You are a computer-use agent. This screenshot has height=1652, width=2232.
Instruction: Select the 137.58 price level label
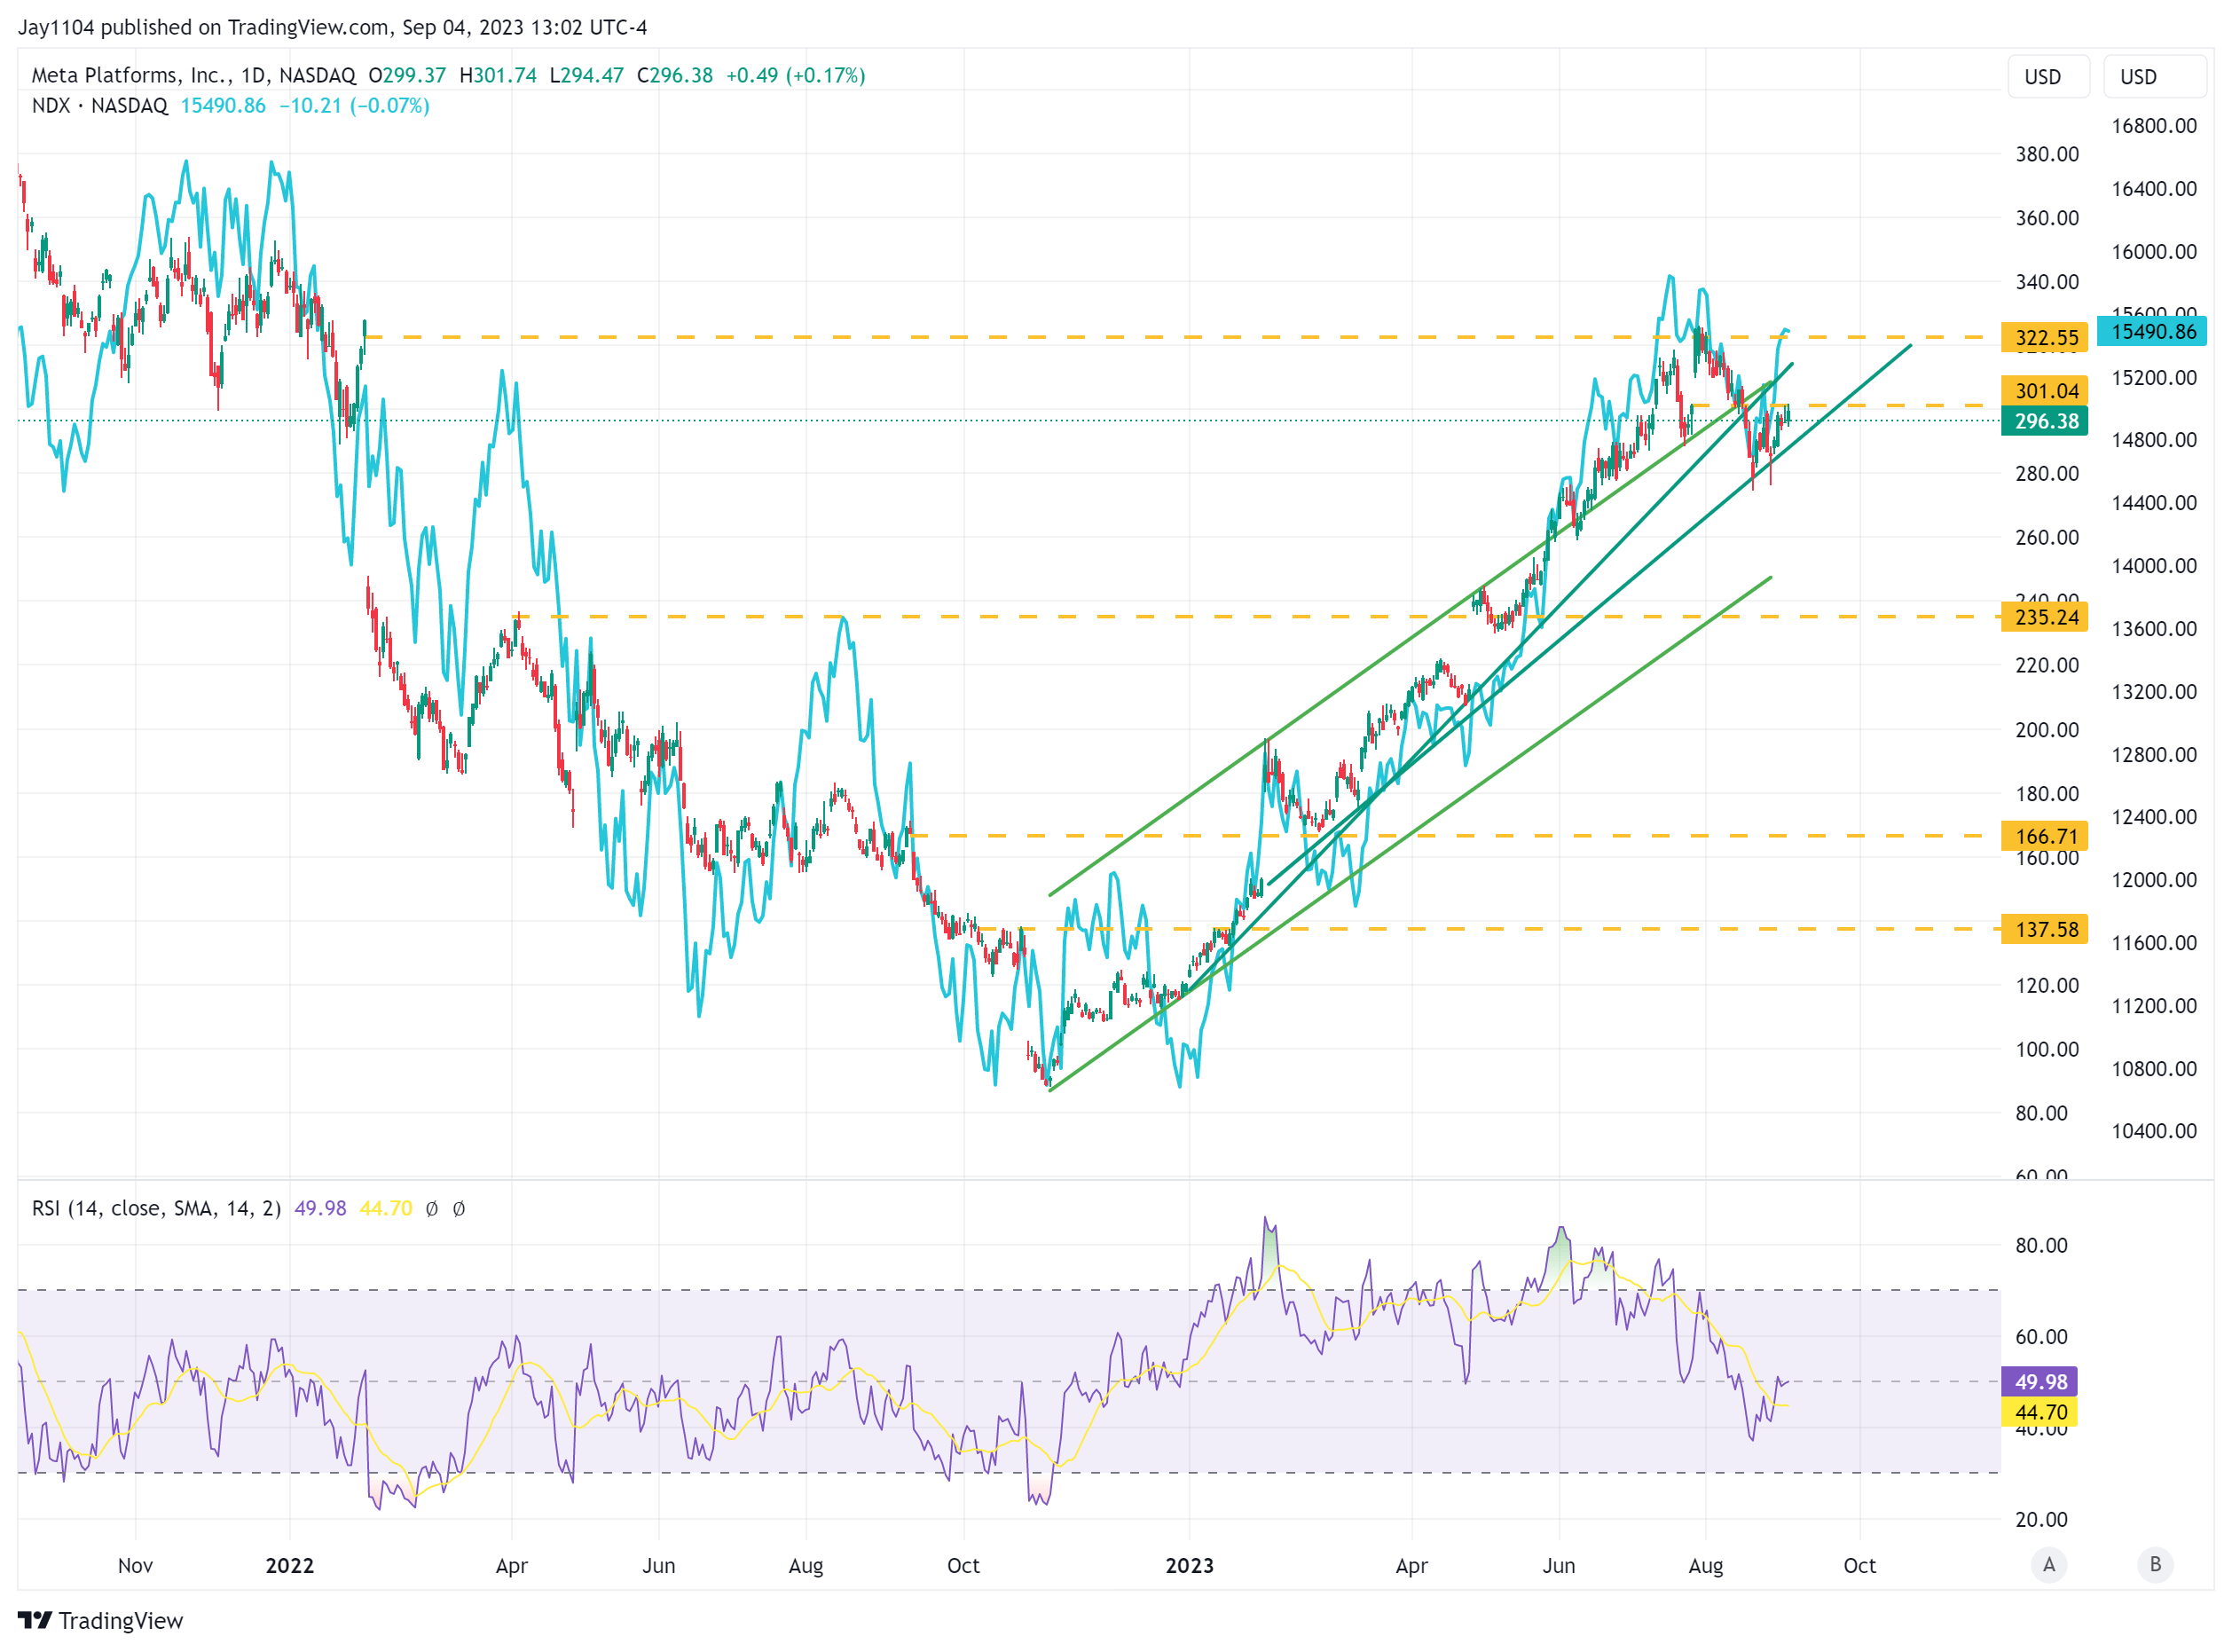(x=2045, y=930)
